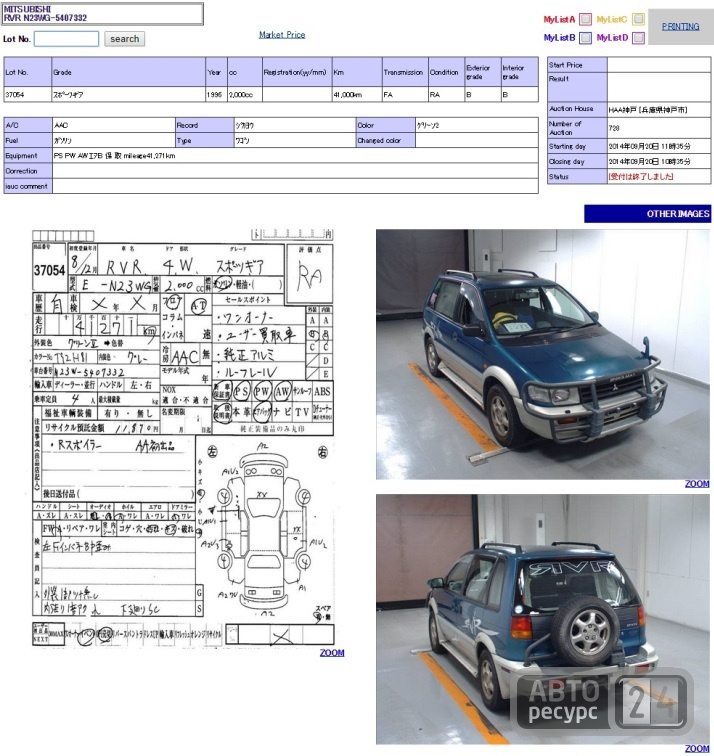Click the search button

coord(124,39)
